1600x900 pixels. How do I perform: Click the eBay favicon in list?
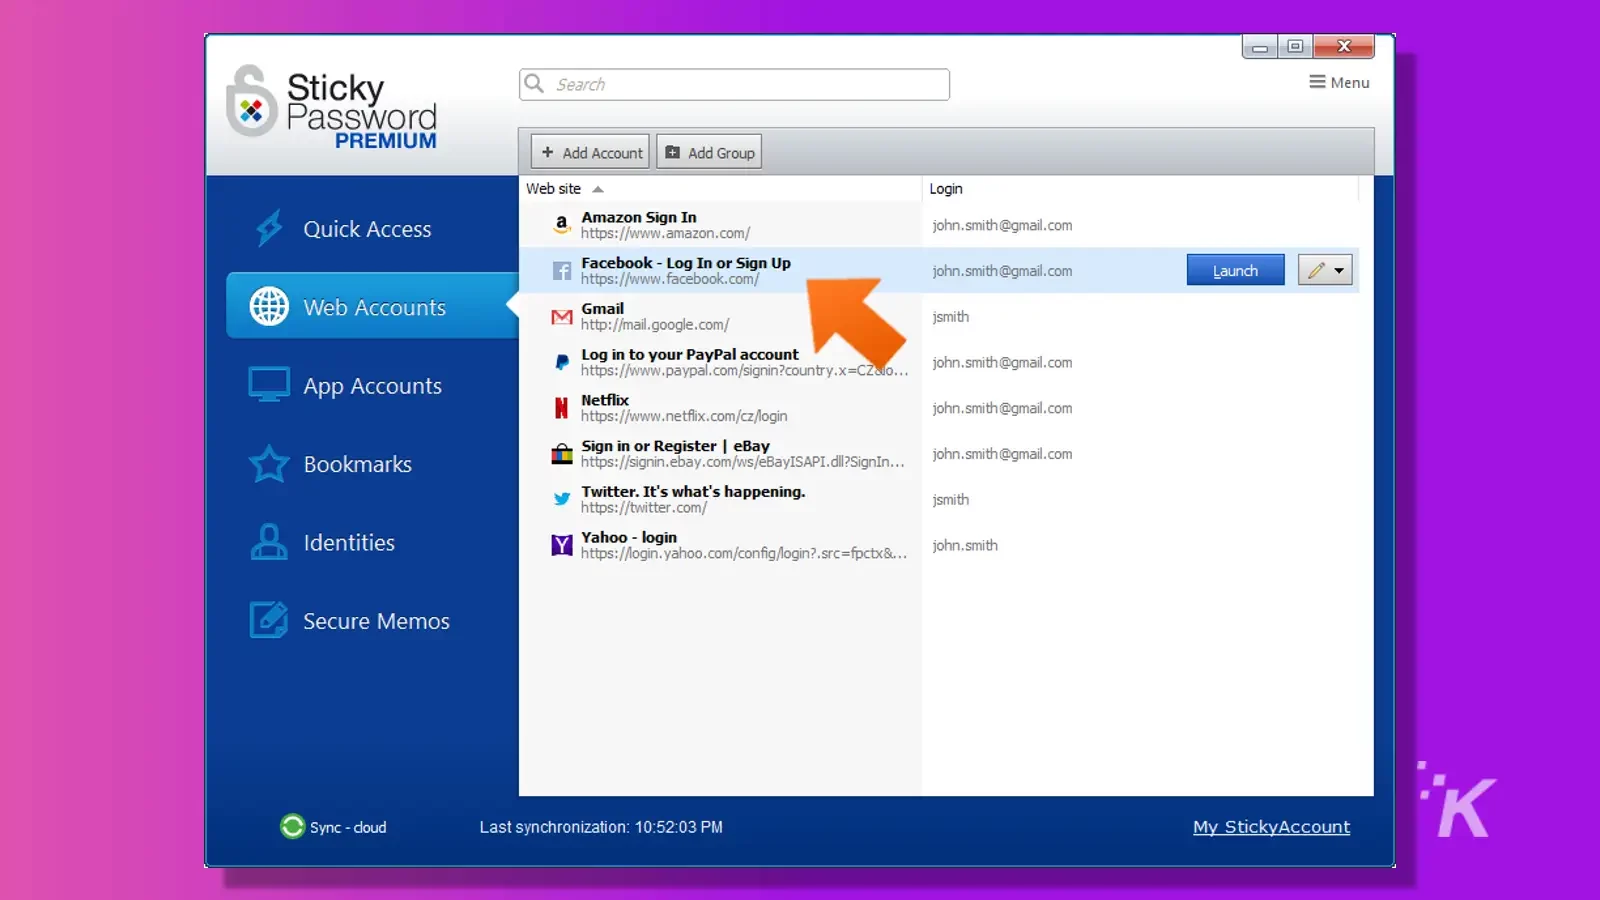coord(562,454)
